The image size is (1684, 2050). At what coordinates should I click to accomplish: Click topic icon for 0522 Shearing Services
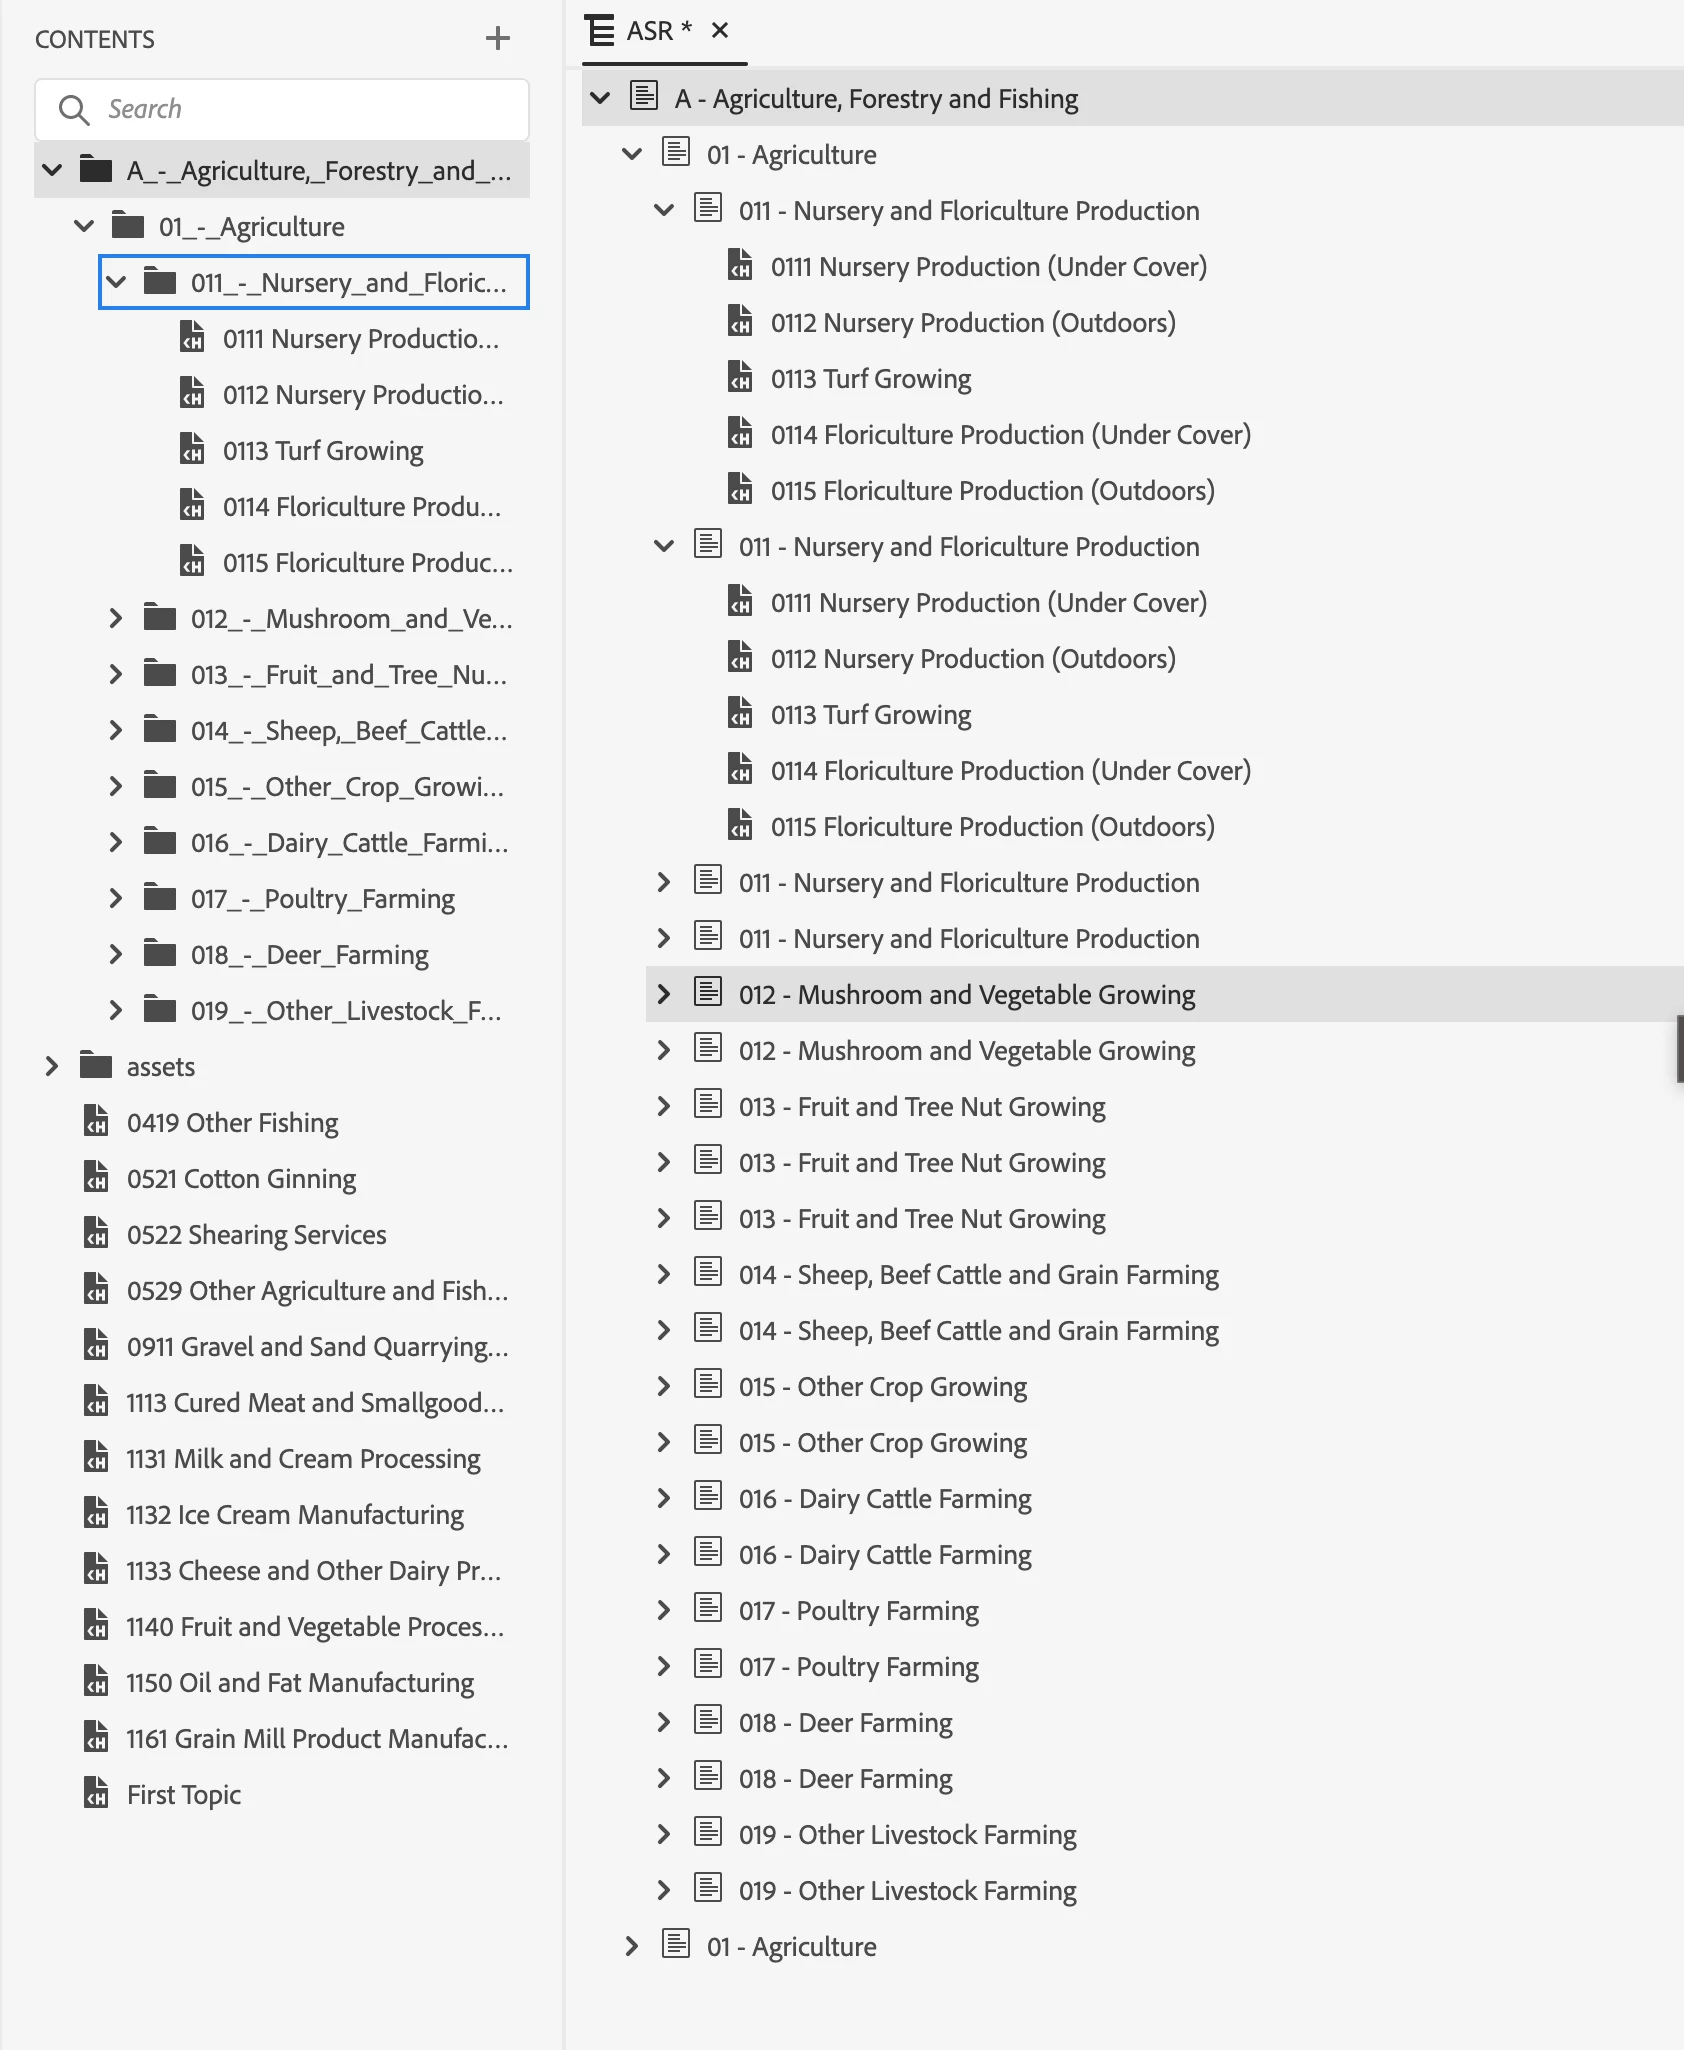[96, 1233]
